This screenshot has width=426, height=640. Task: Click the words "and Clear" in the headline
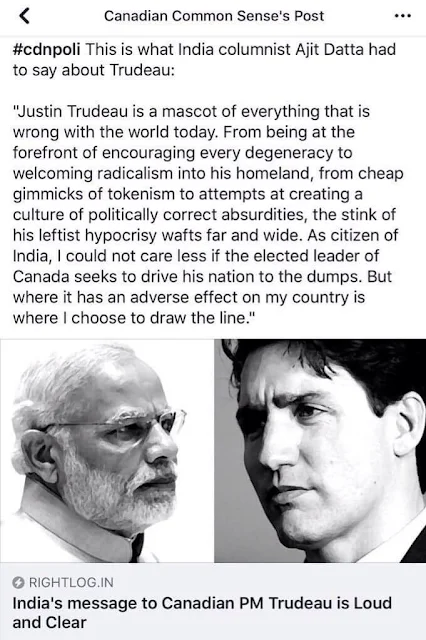pos(49,623)
